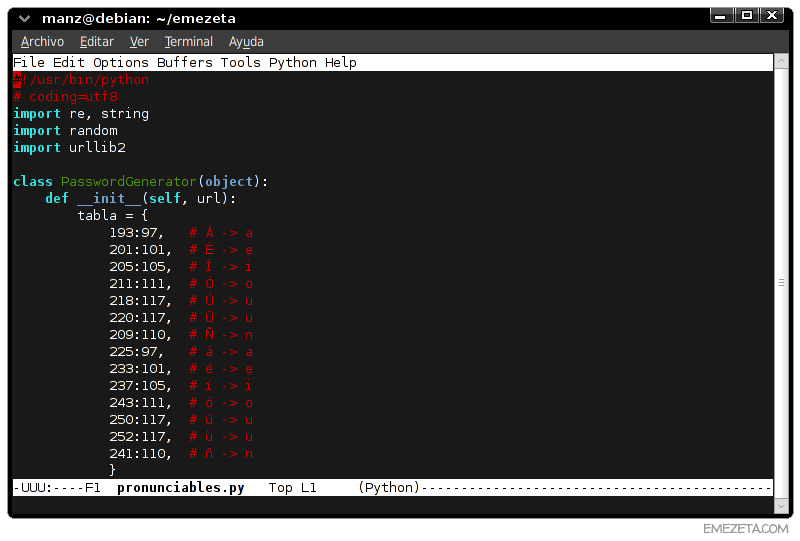Click the 237:105 table entry
The image size is (800, 541).
140,386
